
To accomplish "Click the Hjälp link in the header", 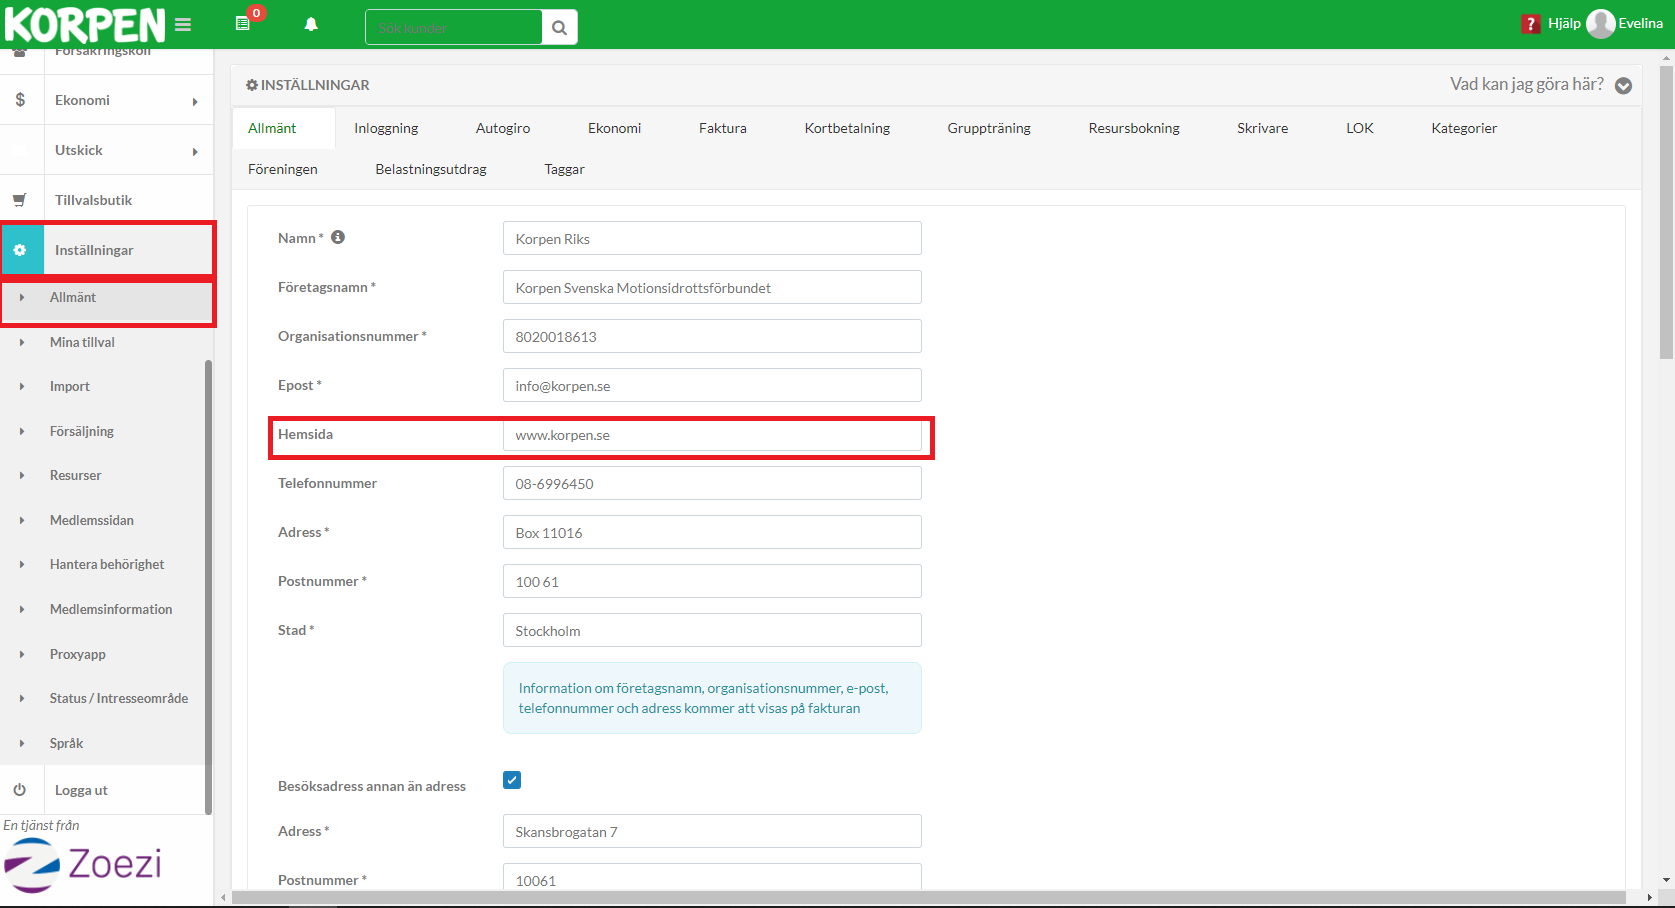I will tap(1564, 24).
